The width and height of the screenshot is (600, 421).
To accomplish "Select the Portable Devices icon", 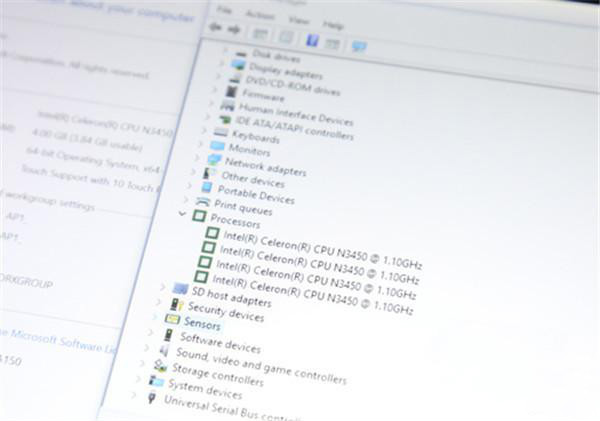I will [207, 187].
